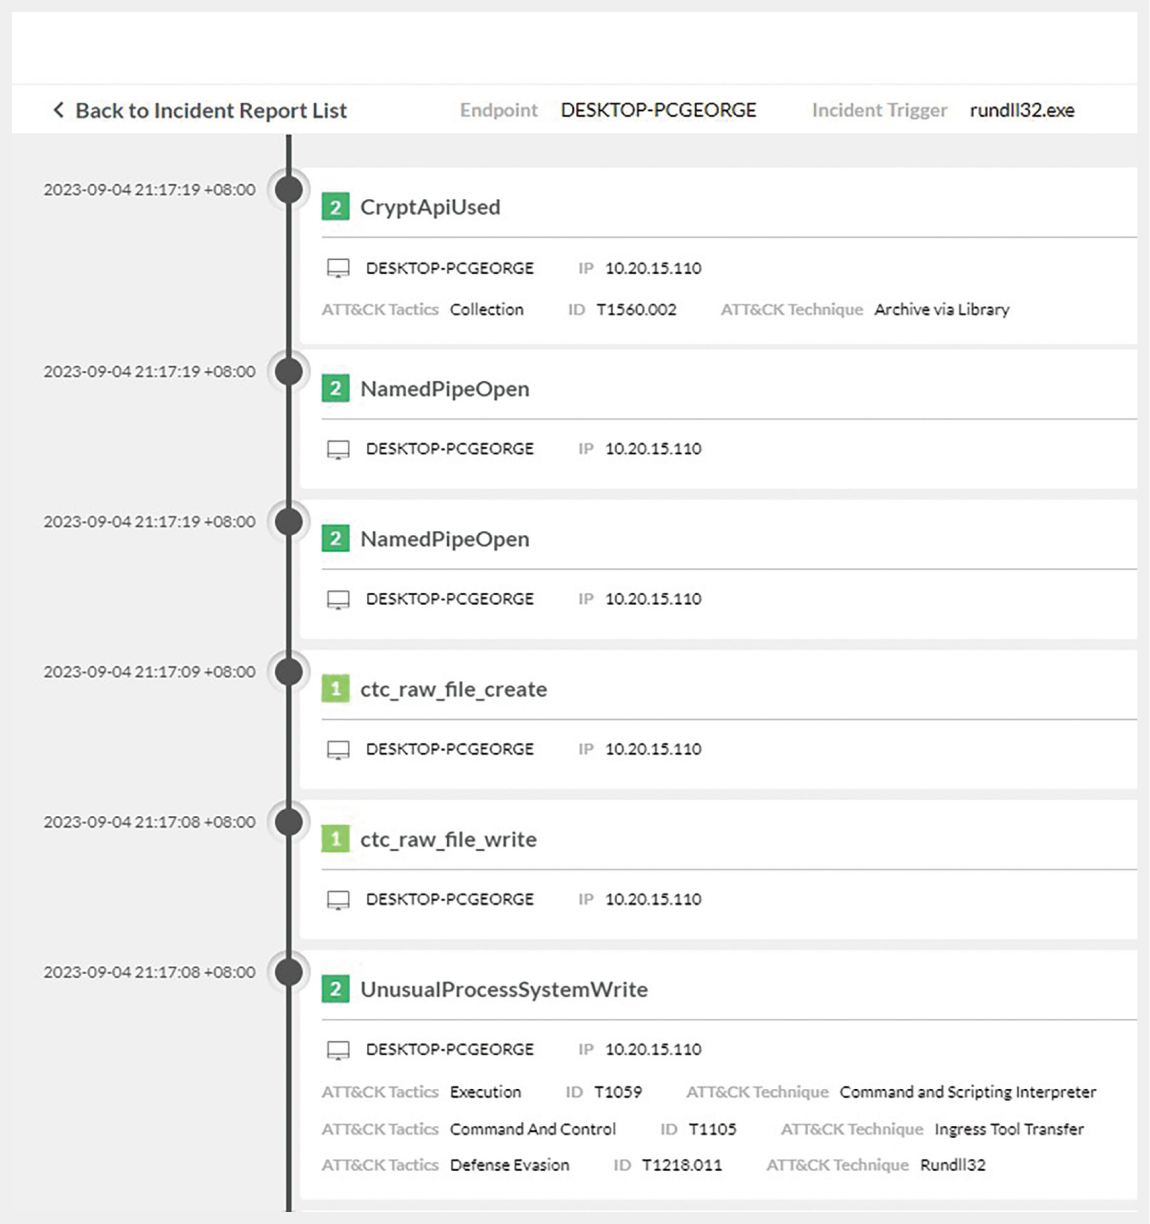
Task: Click ATT&CK ID T1218.011 for Rundll32
Action: [x=681, y=1165]
